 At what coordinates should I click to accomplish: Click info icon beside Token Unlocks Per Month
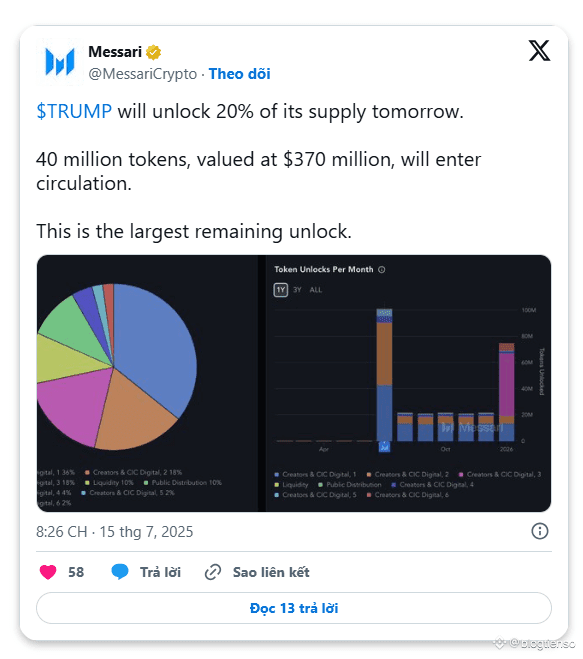point(382,270)
